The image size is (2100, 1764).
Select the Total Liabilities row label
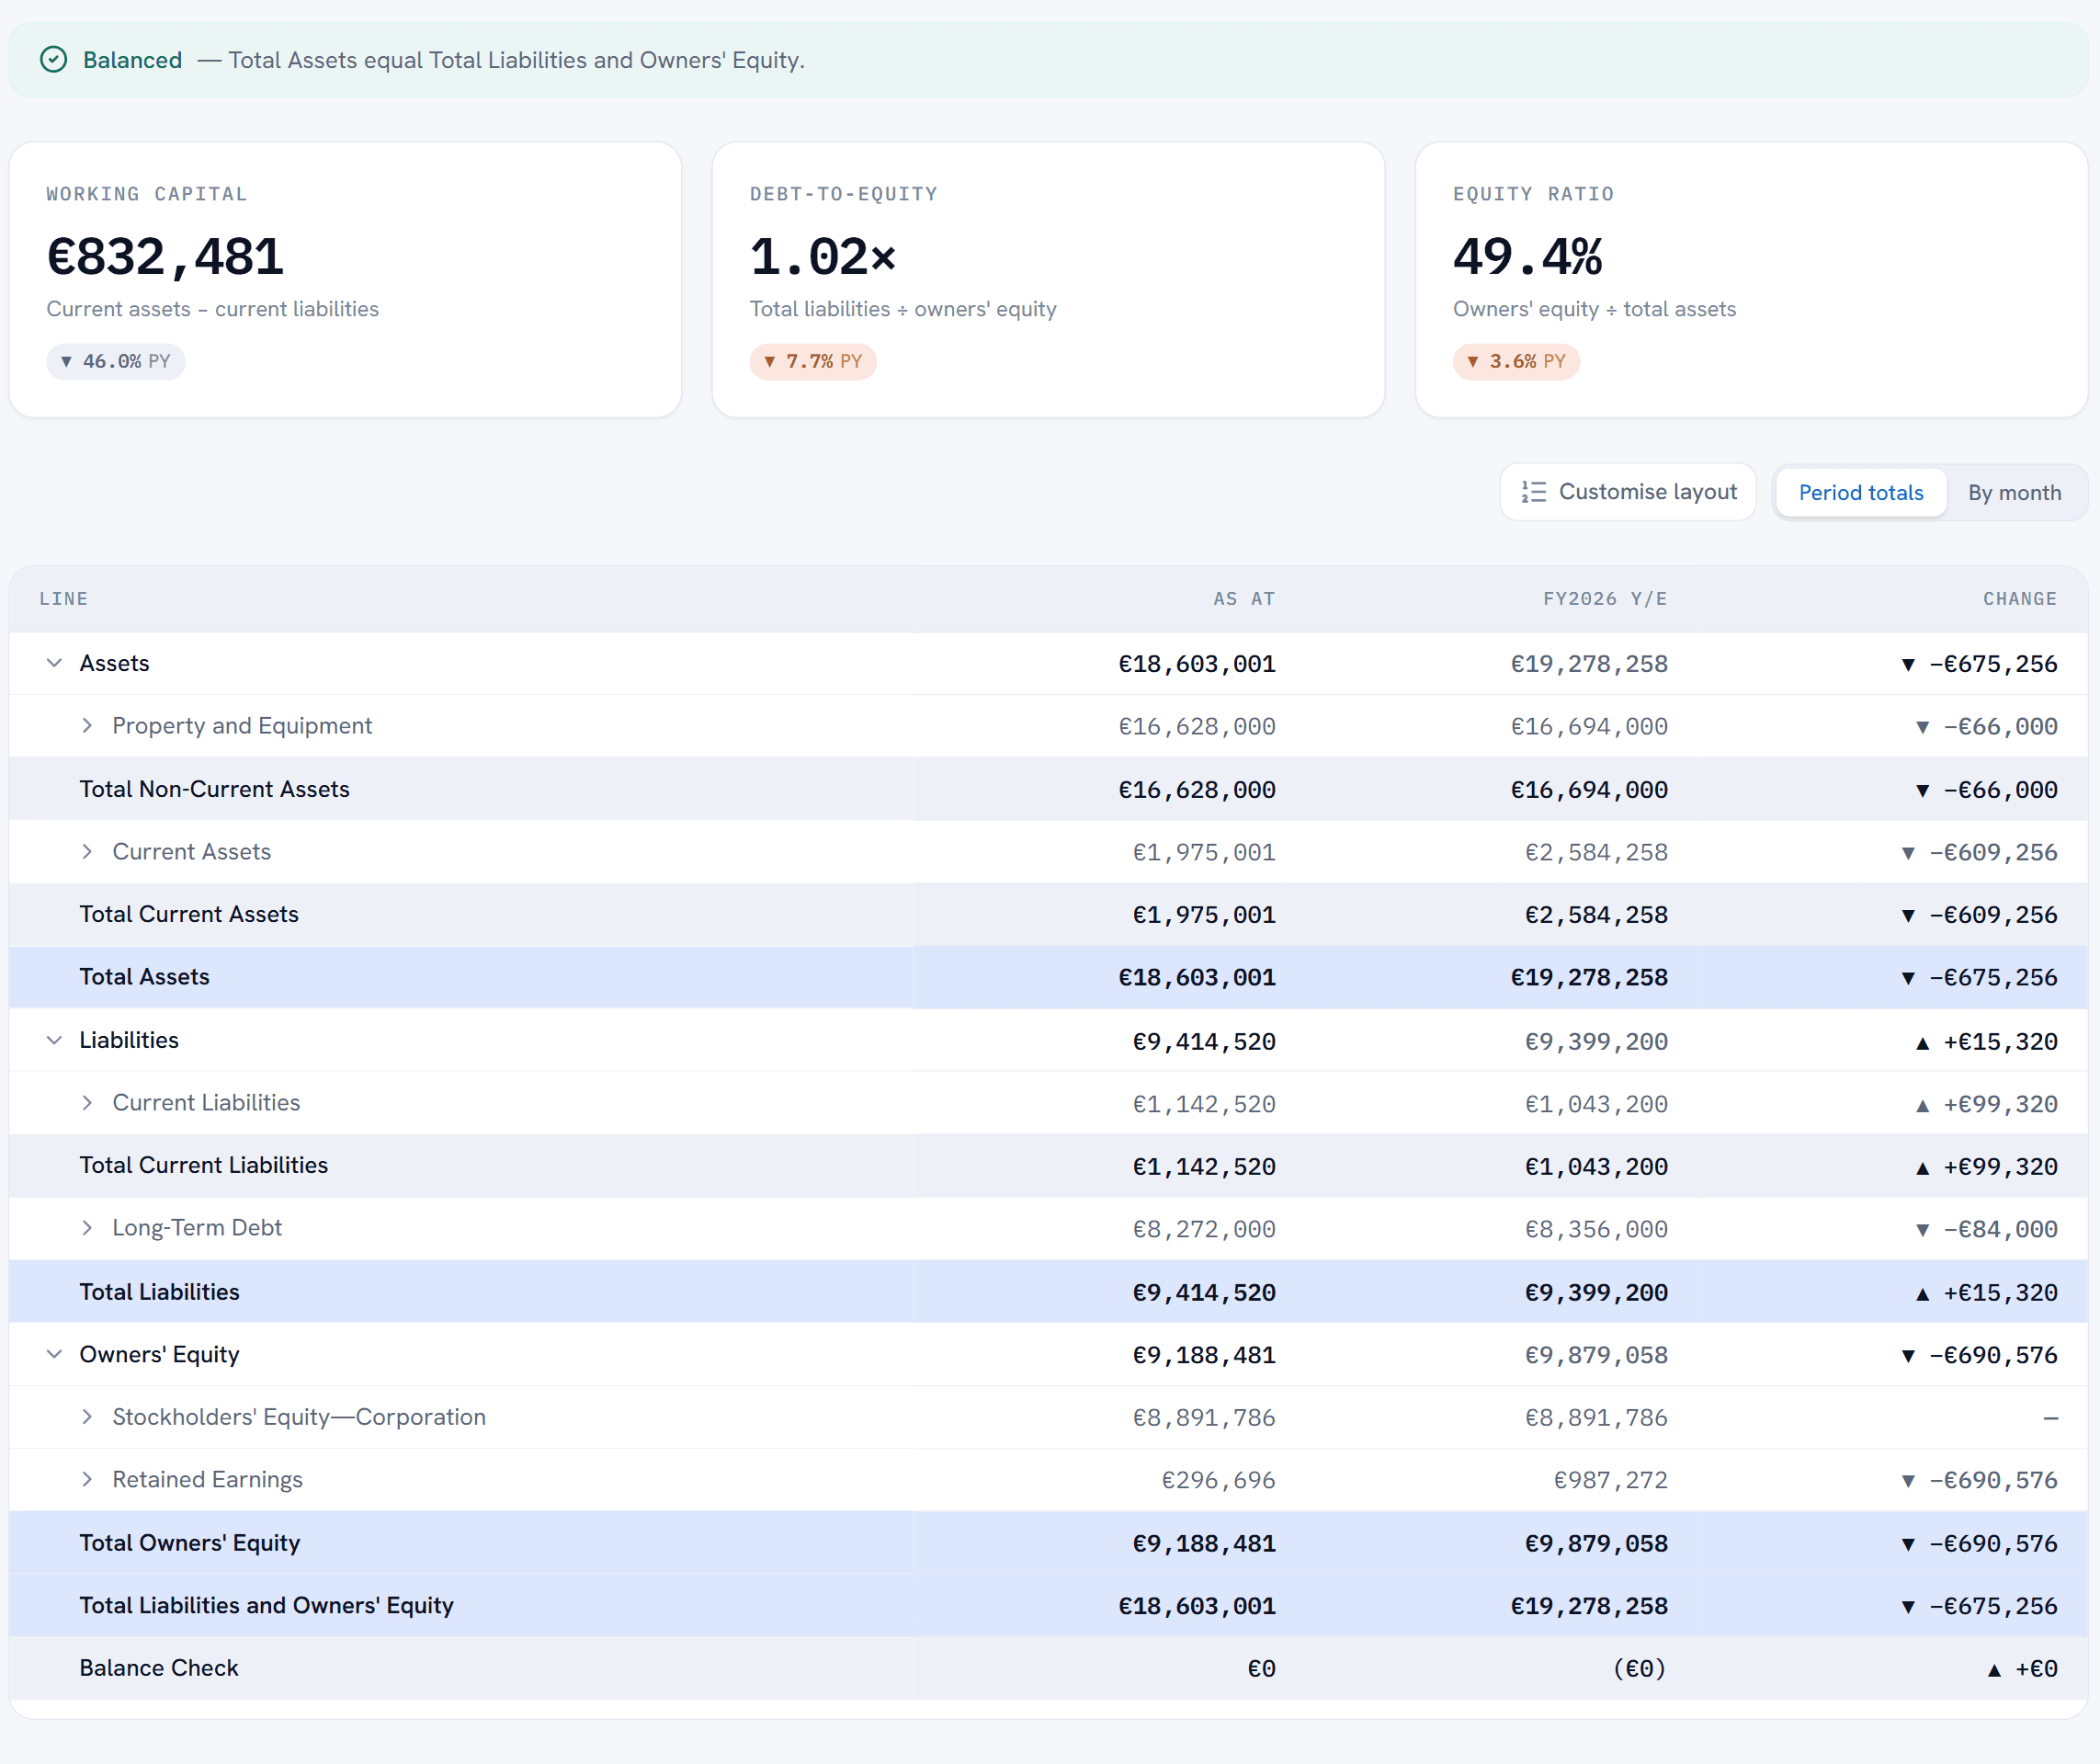(160, 1292)
